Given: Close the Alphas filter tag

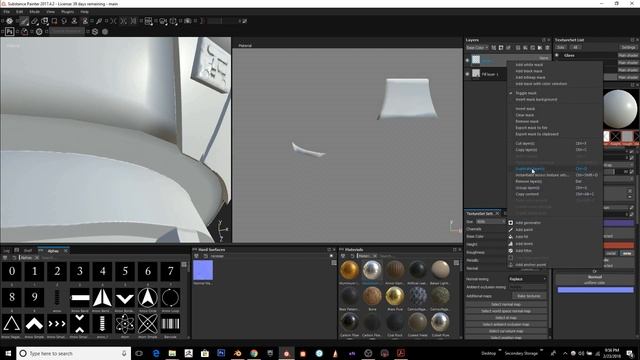Looking at the screenshot, I should (37, 258).
